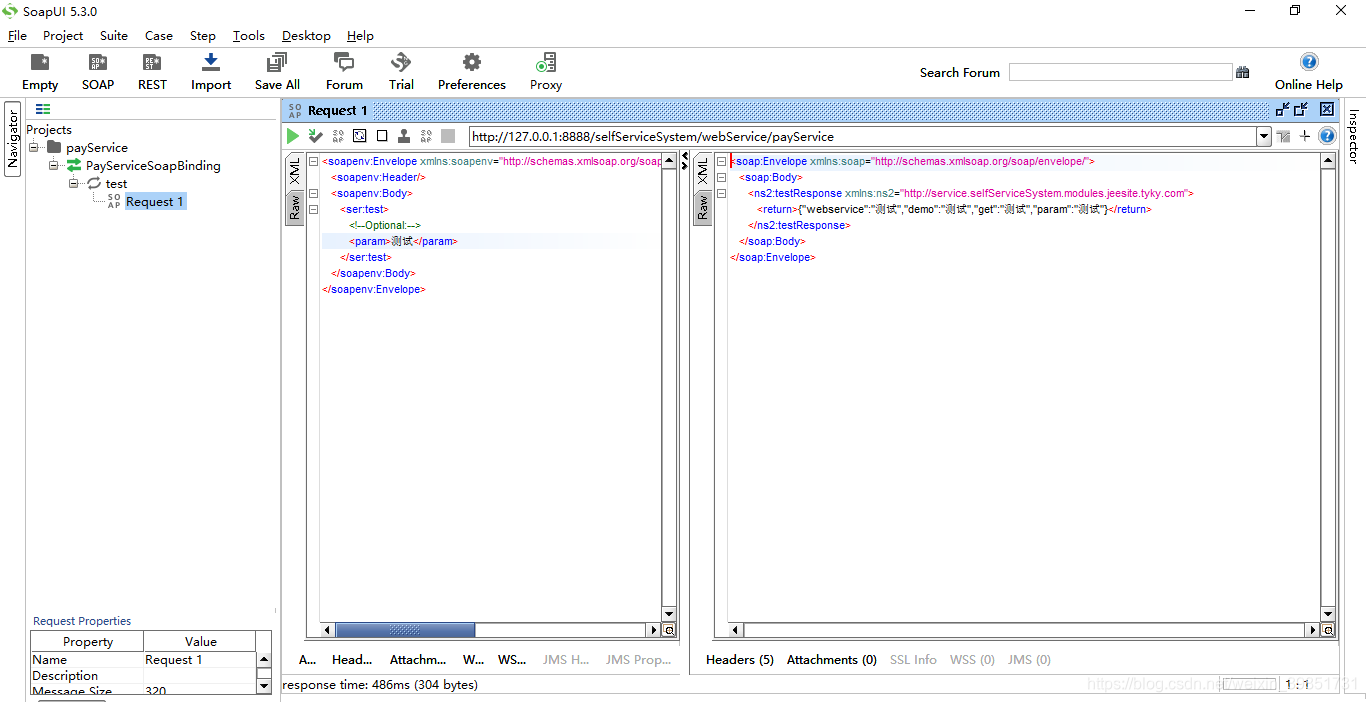Click the grey cancel request square

448,136
